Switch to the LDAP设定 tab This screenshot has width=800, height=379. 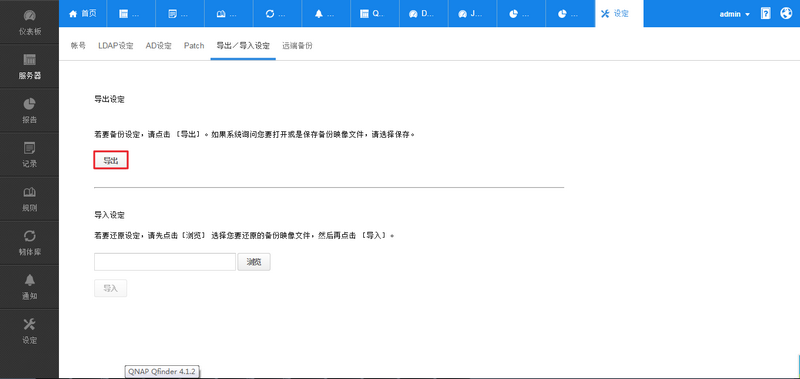tap(116, 45)
